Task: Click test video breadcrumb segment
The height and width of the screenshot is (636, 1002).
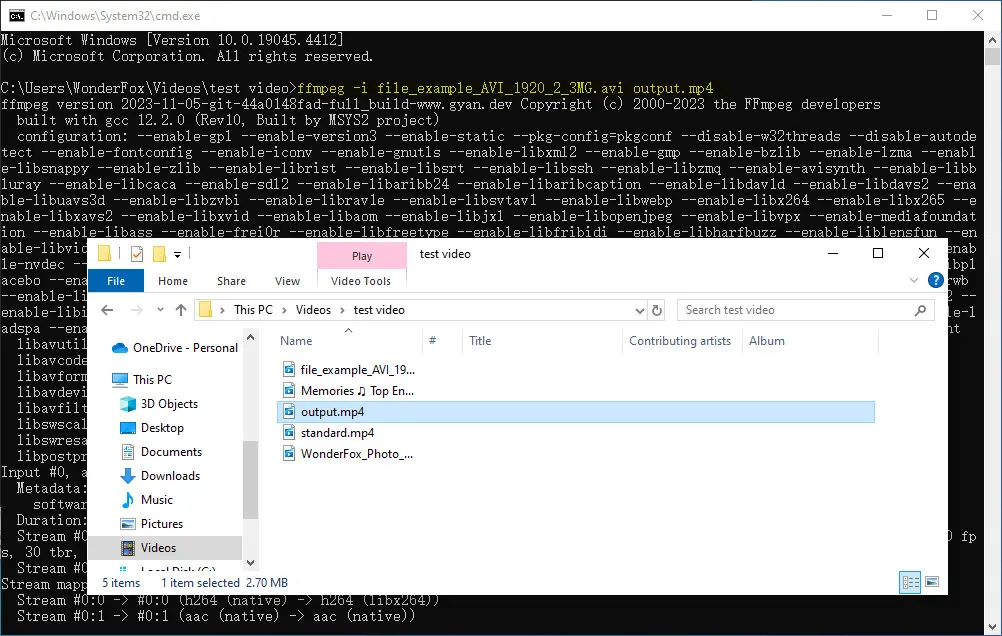Action: click(379, 310)
